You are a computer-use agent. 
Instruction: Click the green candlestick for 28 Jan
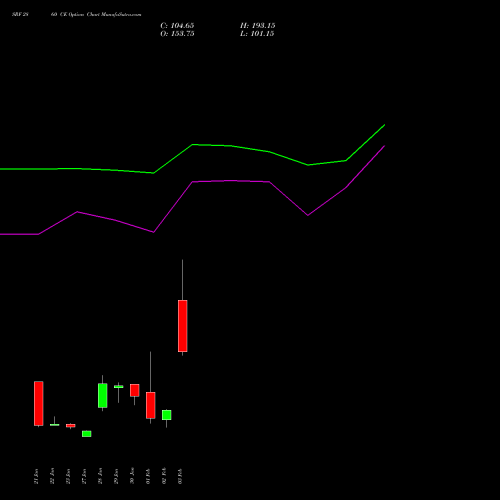103,396
